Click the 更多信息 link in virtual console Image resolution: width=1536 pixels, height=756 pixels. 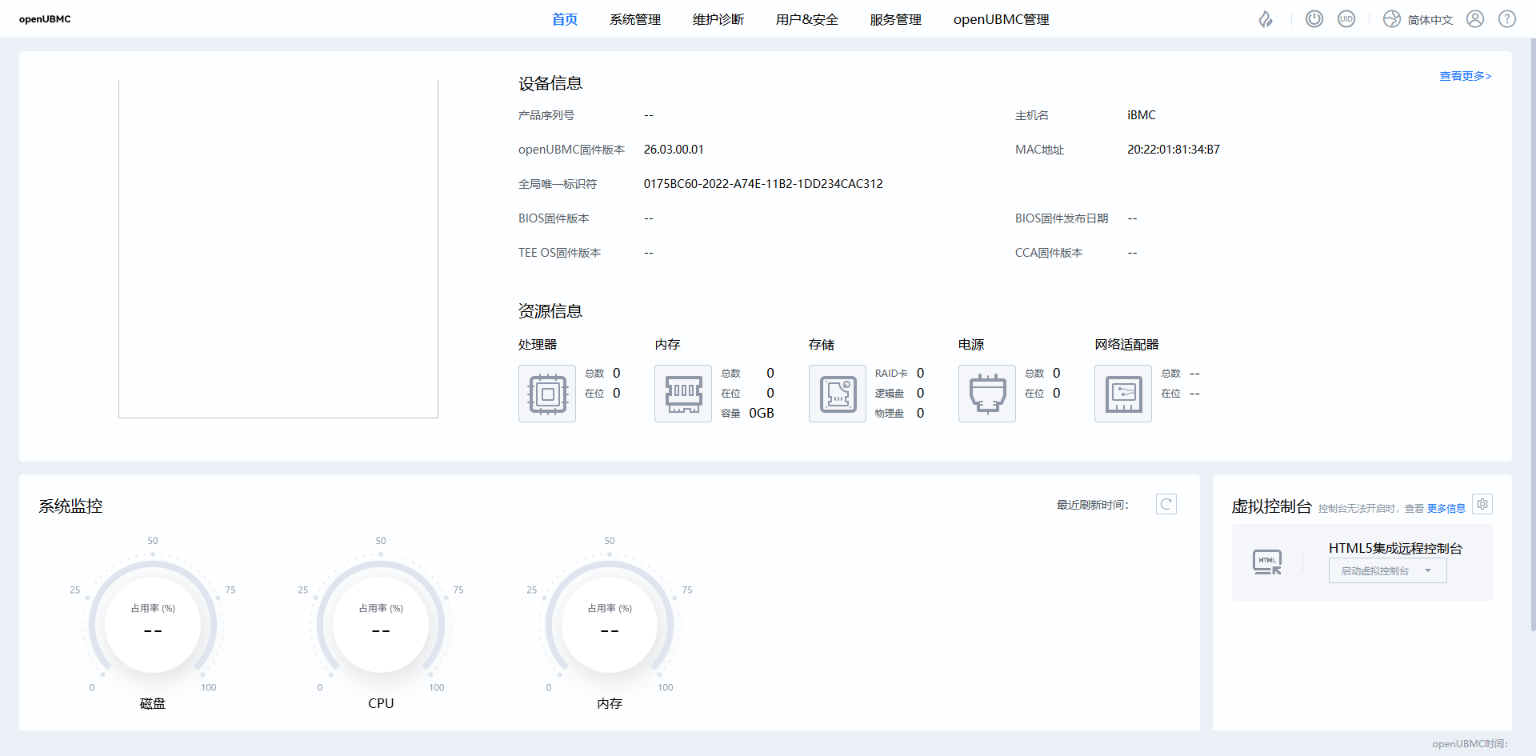[1446, 508]
